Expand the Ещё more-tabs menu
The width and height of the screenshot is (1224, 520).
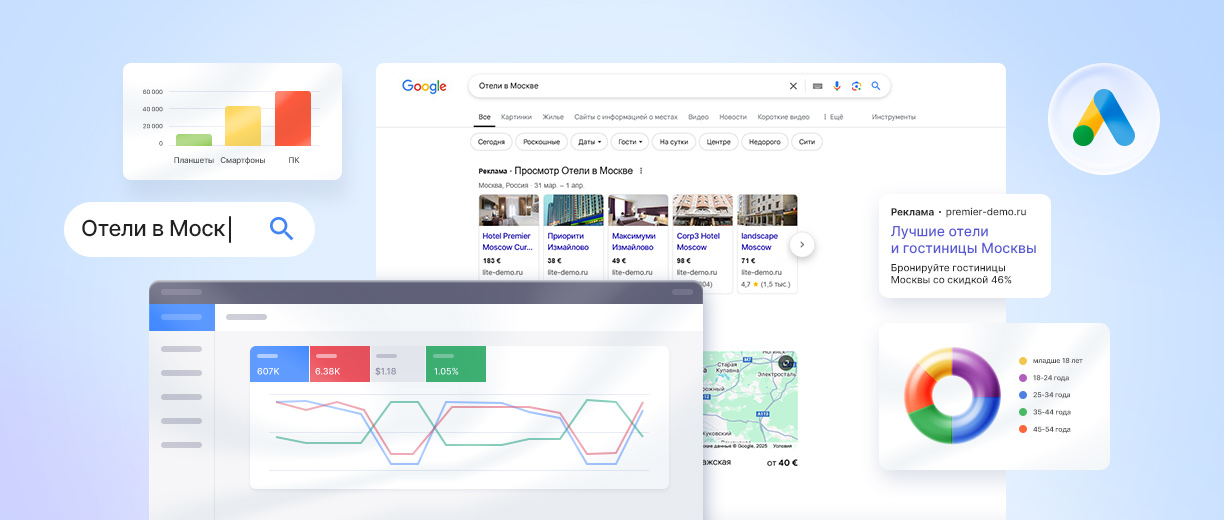coord(833,117)
